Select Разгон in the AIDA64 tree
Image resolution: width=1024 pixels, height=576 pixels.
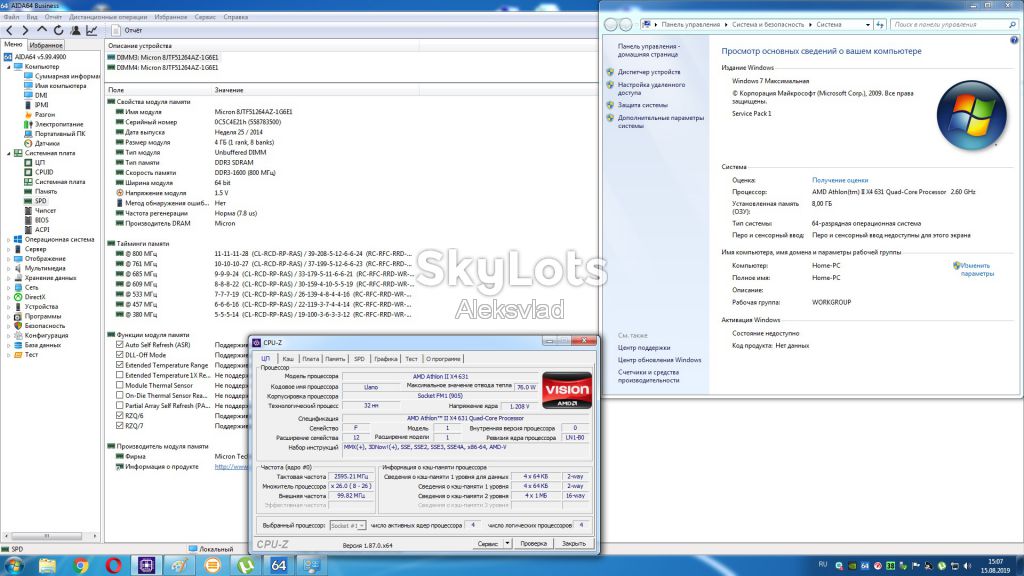(x=45, y=114)
